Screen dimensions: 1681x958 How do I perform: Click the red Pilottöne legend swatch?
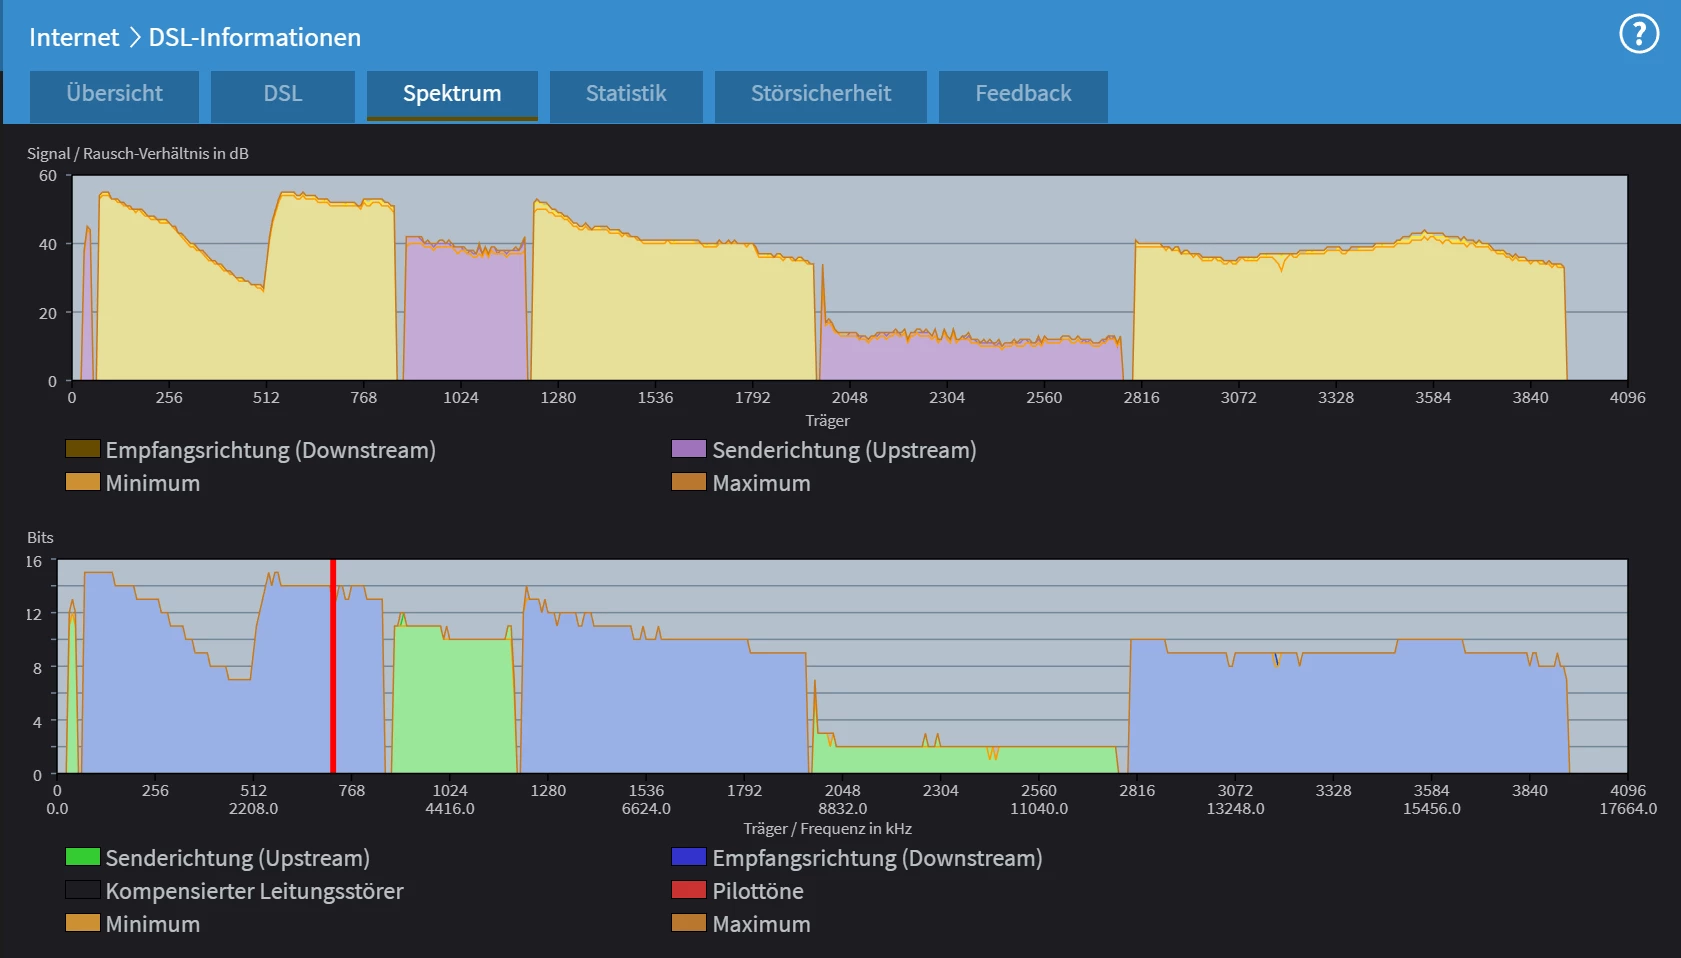point(689,890)
